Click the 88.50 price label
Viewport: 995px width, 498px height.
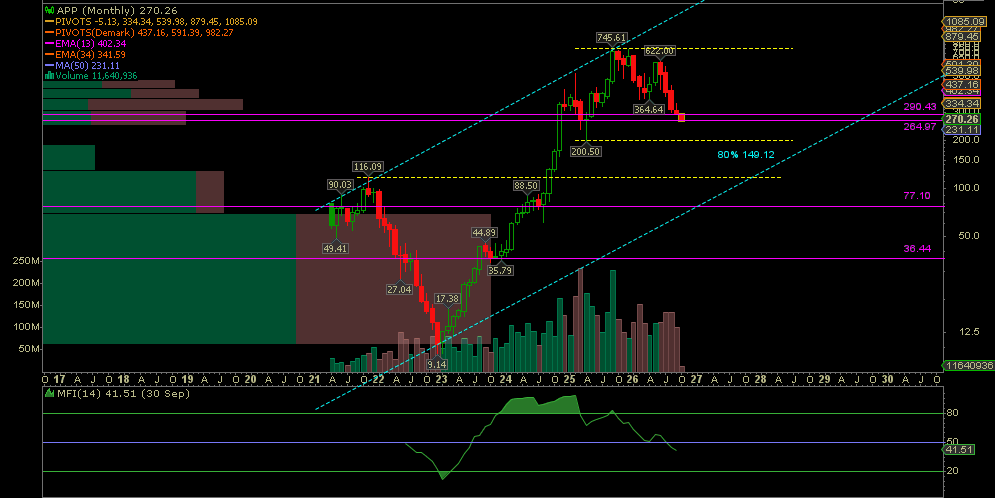click(527, 186)
